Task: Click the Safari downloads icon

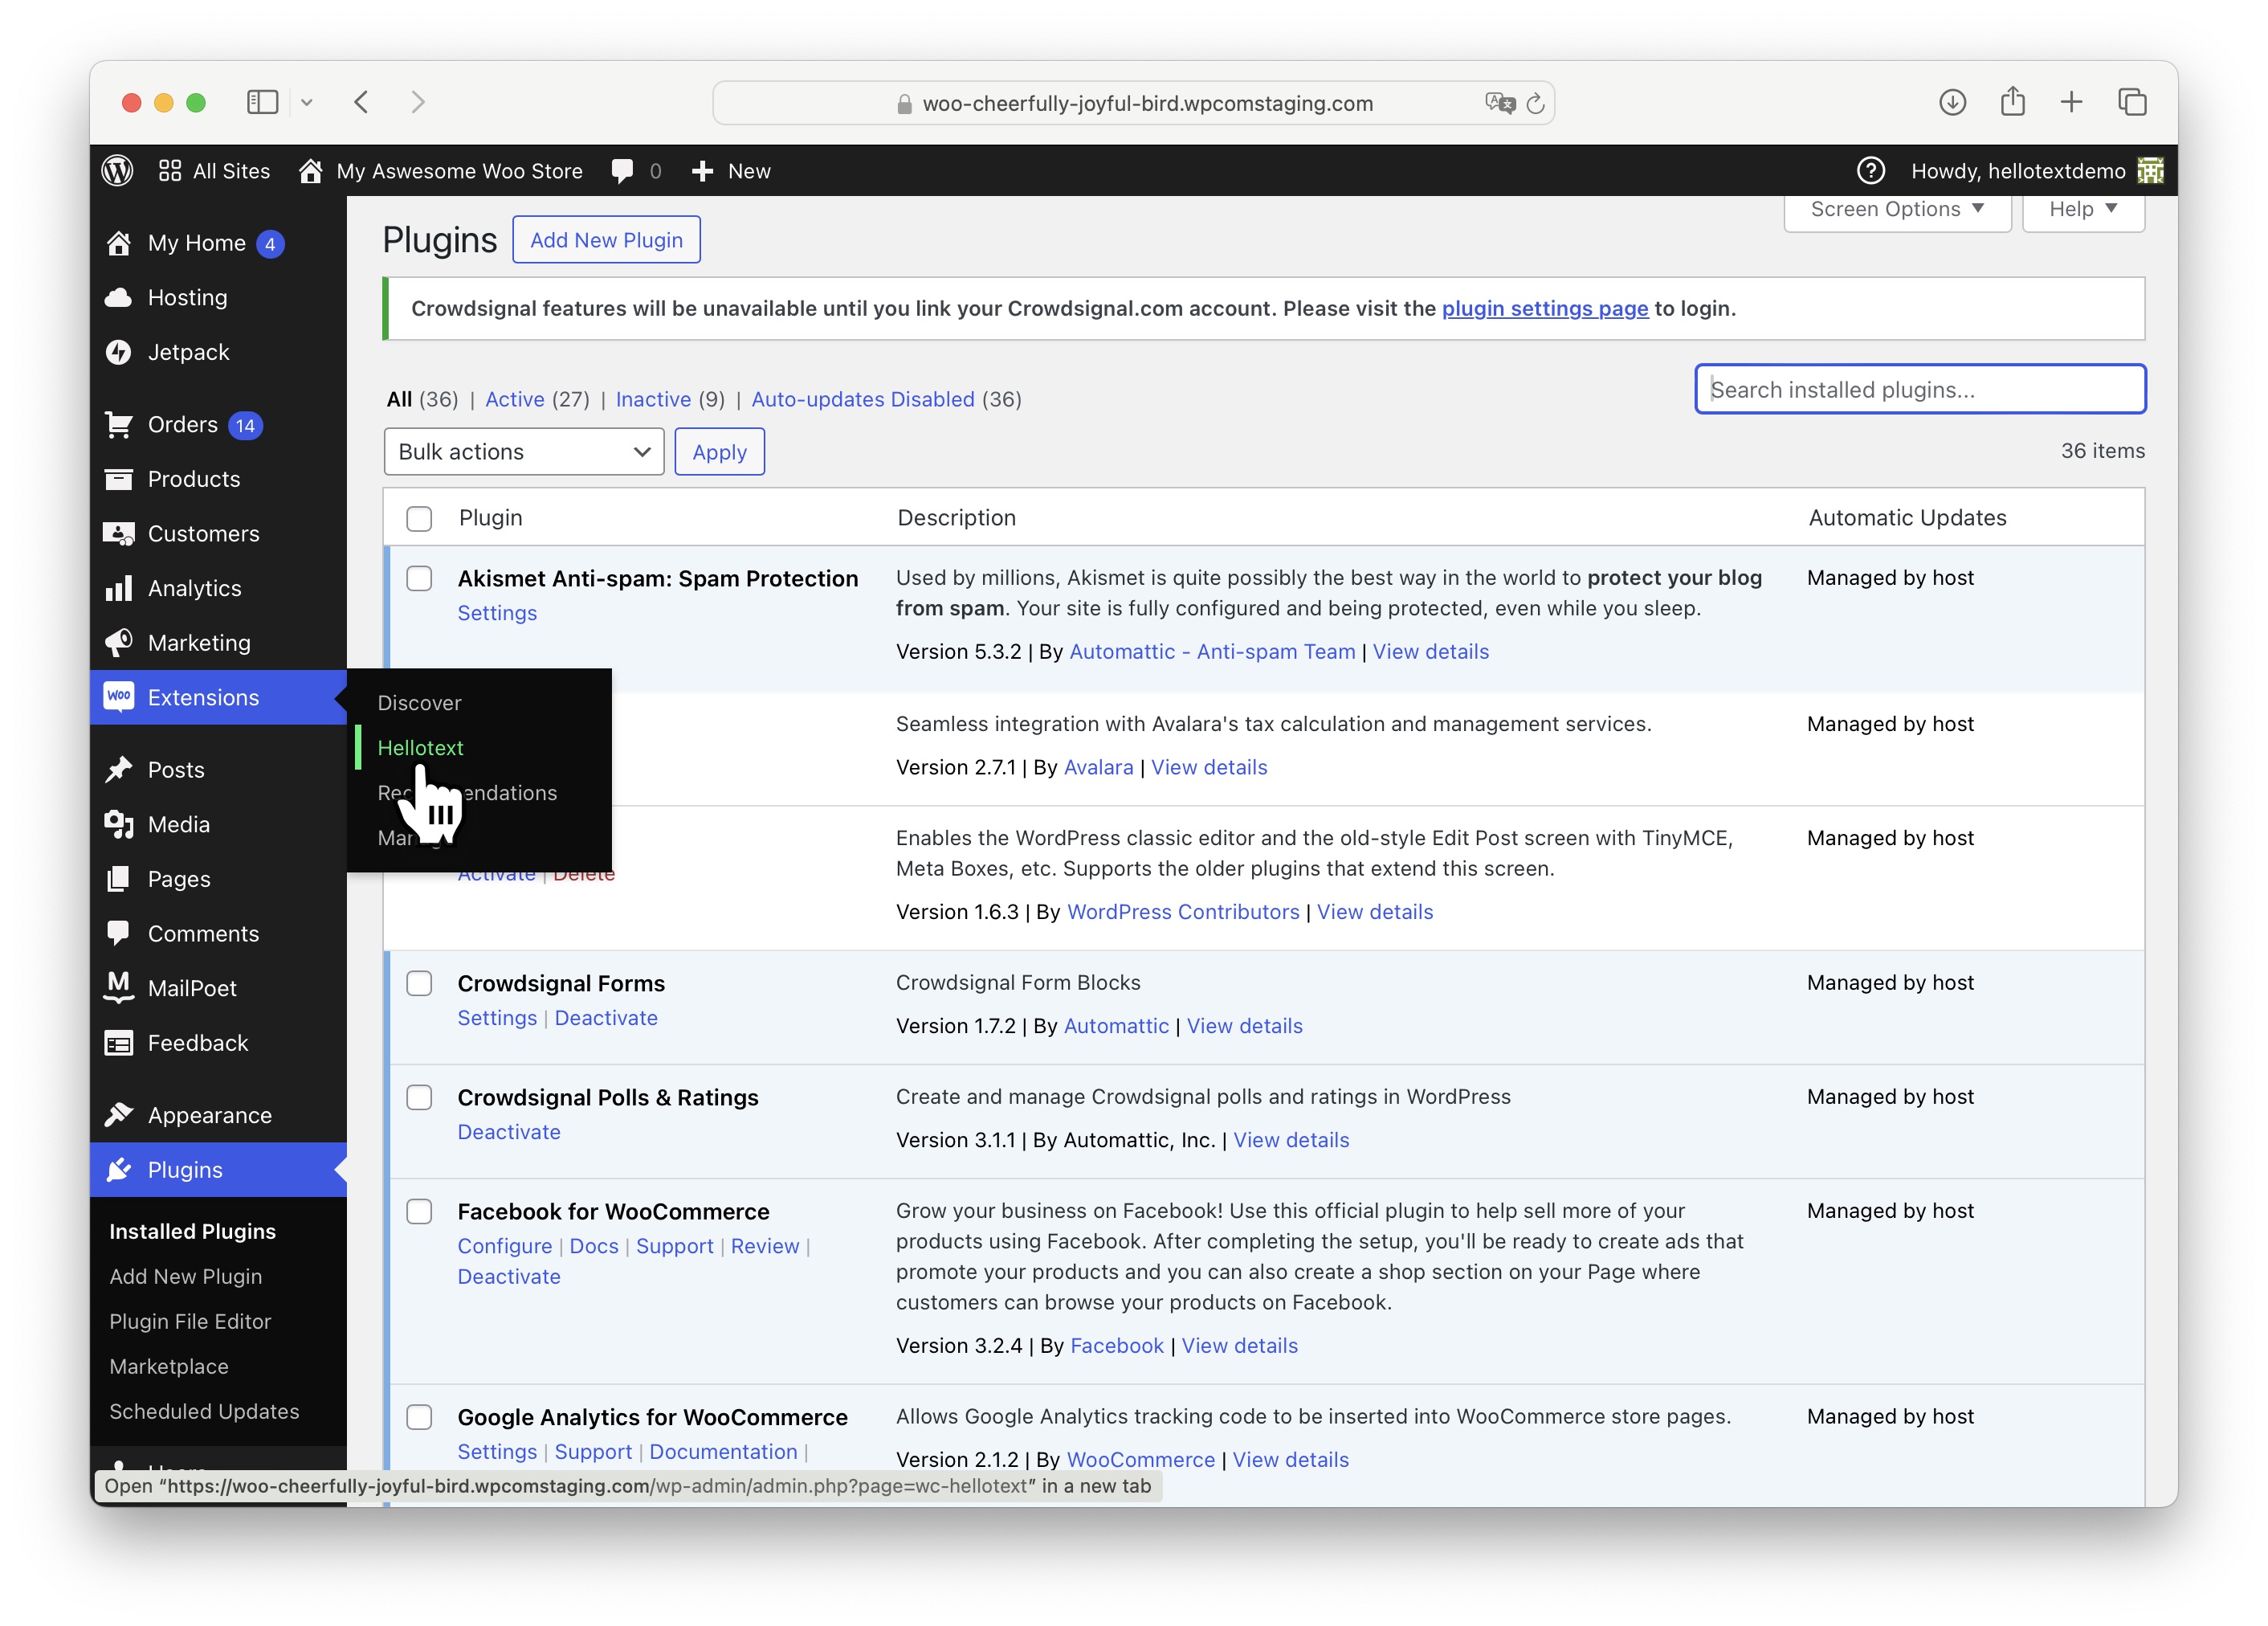Action: (1952, 102)
